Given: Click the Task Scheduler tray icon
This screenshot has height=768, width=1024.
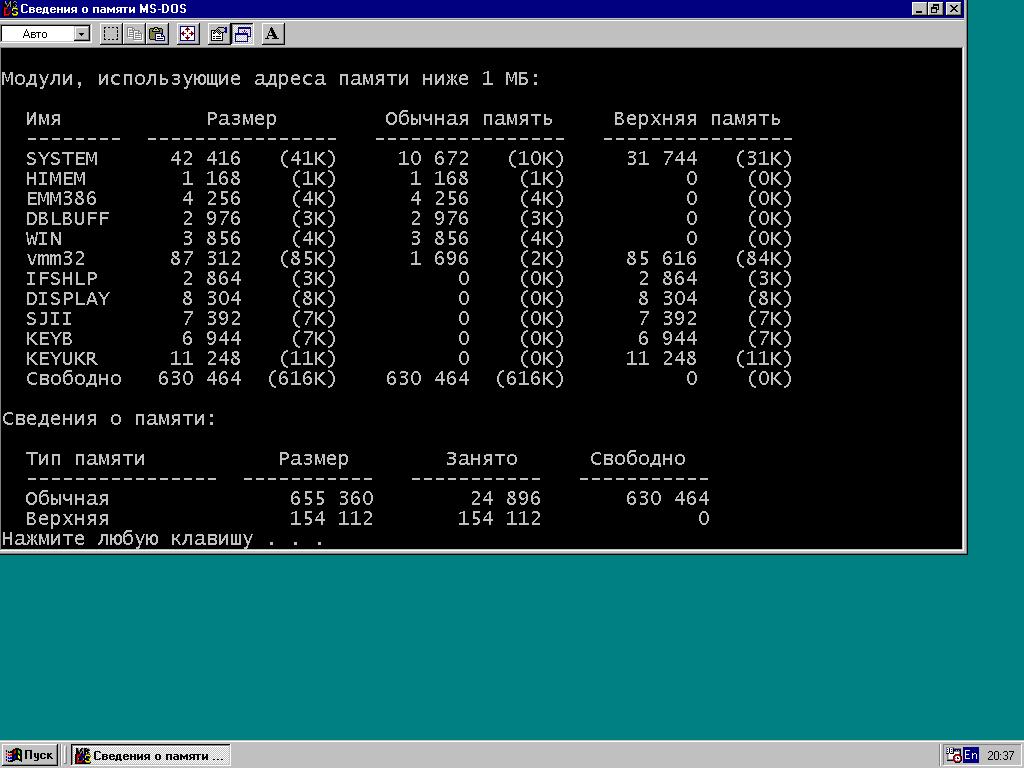Looking at the screenshot, I should [x=953, y=756].
